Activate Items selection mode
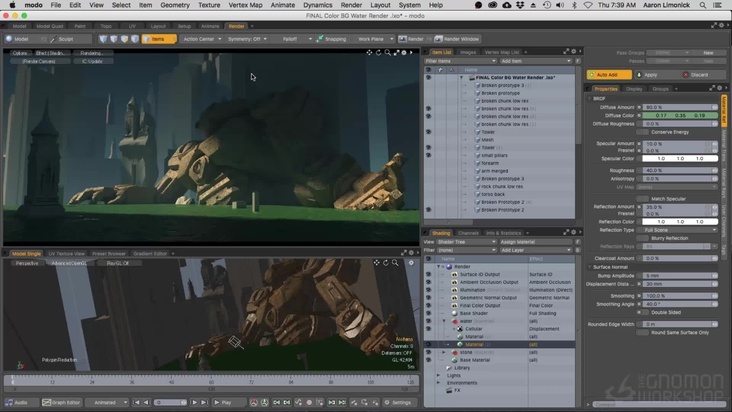Image resolution: width=732 pixels, height=412 pixels. pos(159,39)
